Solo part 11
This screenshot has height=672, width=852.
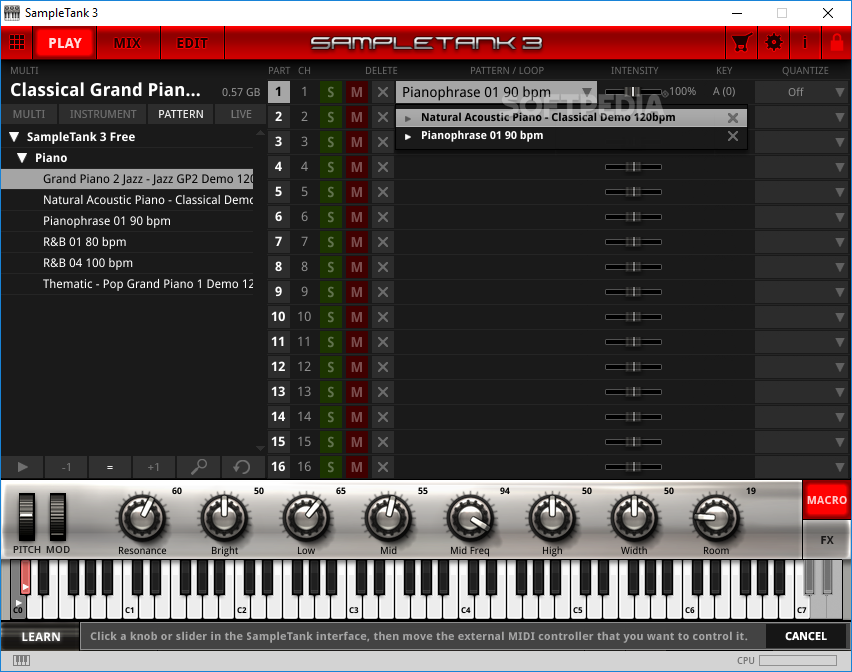[x=330, y=342]
